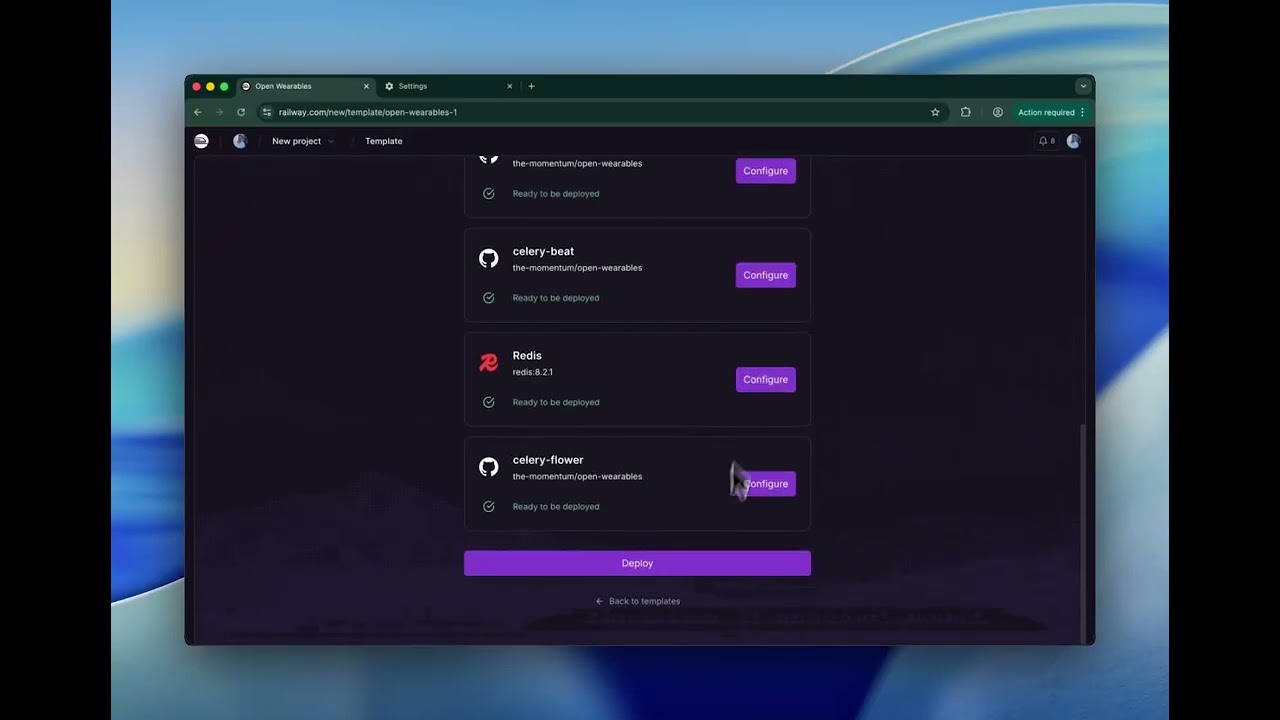The height and width of the screenshot is (720, 1280).
Task: Click the browser back arrow
Action: (198, 112)
